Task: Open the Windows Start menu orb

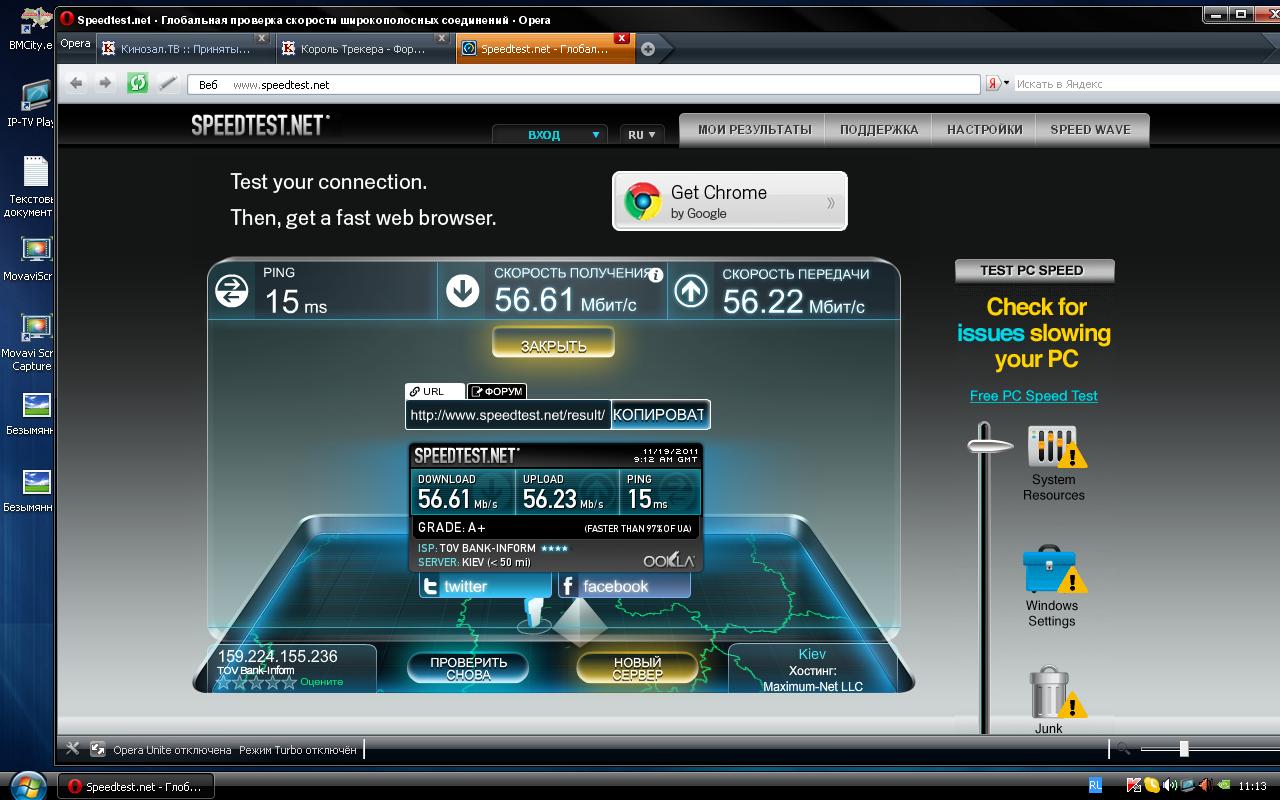Action: (27, 784)
